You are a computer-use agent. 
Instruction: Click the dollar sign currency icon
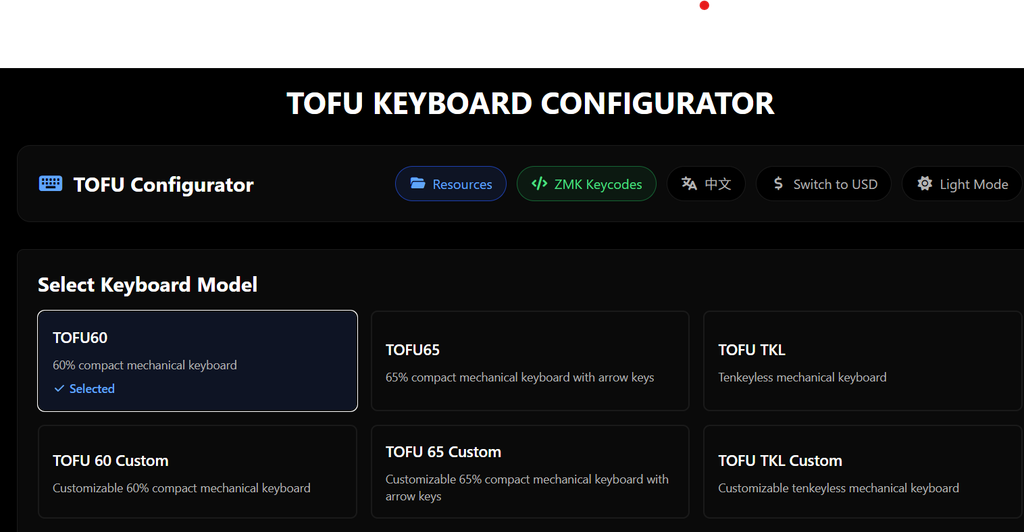pos(778,184)
